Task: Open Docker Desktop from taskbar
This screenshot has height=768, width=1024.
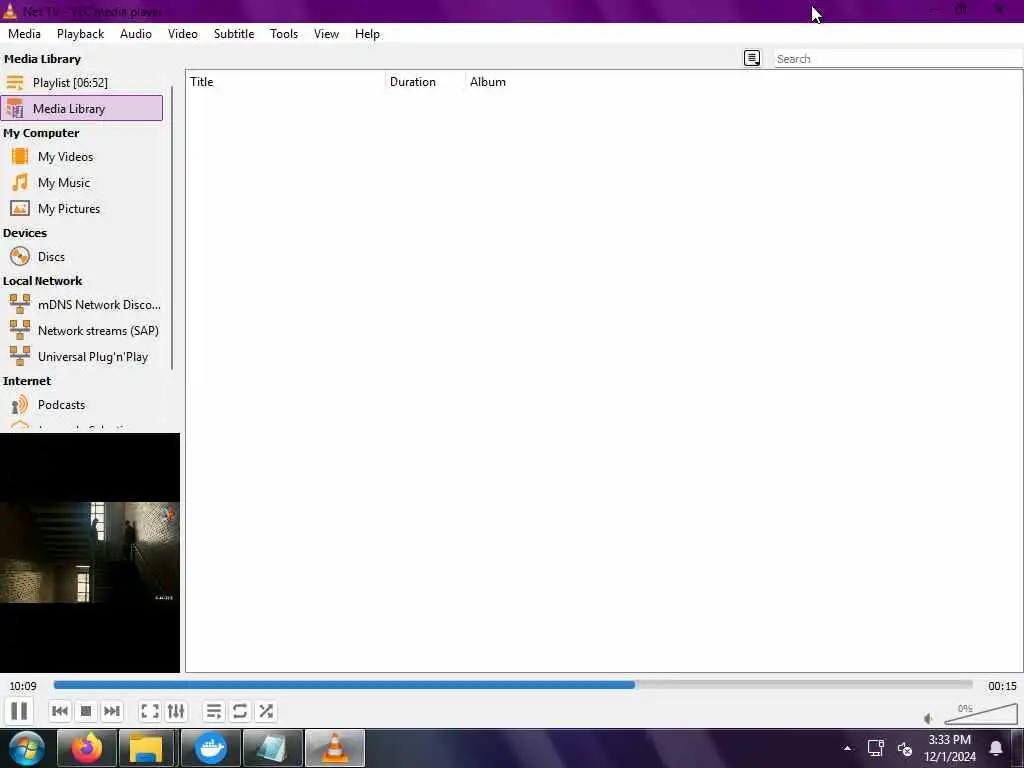Action: click(210, 748)
